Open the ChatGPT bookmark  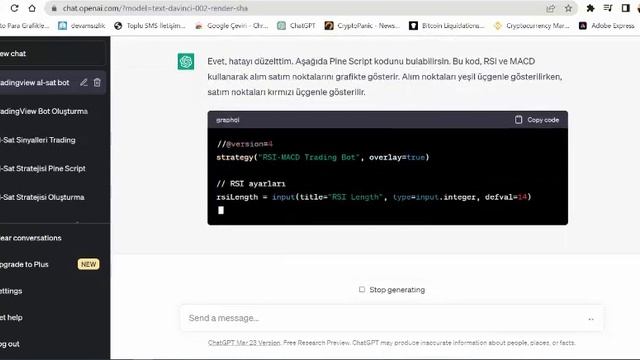point(296,26)
